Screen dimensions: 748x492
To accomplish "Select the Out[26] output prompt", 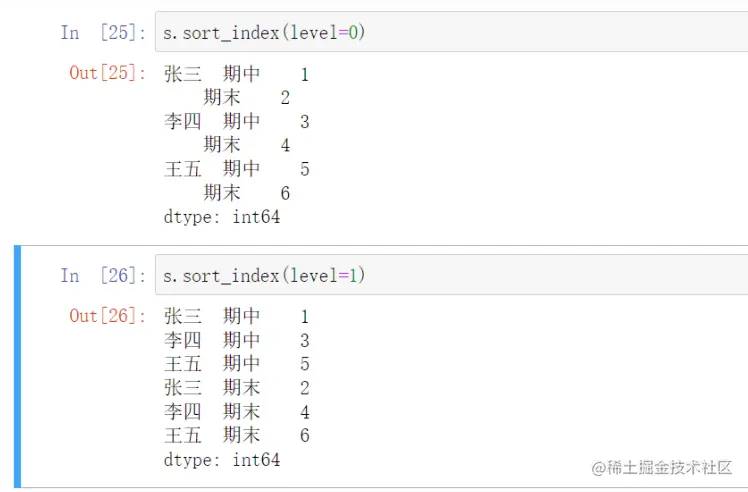I will [x=107, y=316].
